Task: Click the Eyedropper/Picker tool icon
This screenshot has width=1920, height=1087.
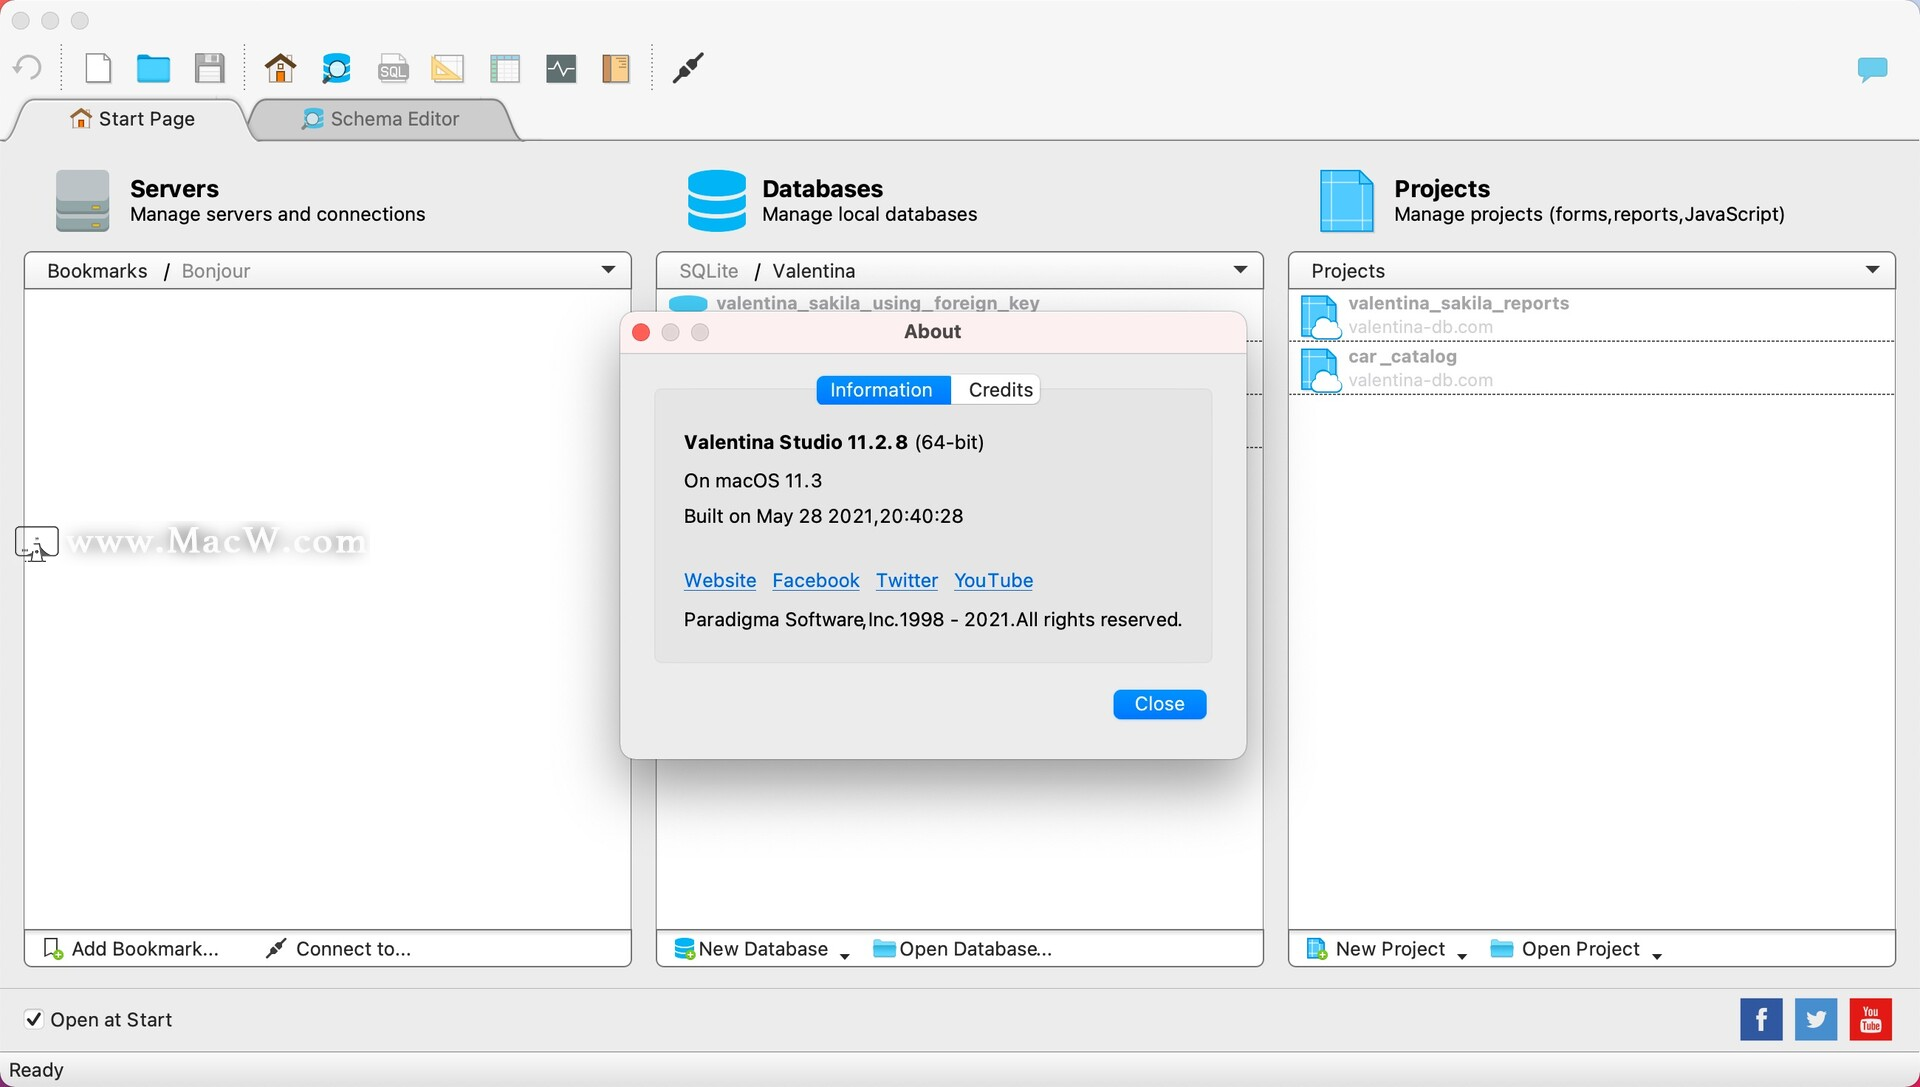Action: [687, 69]
